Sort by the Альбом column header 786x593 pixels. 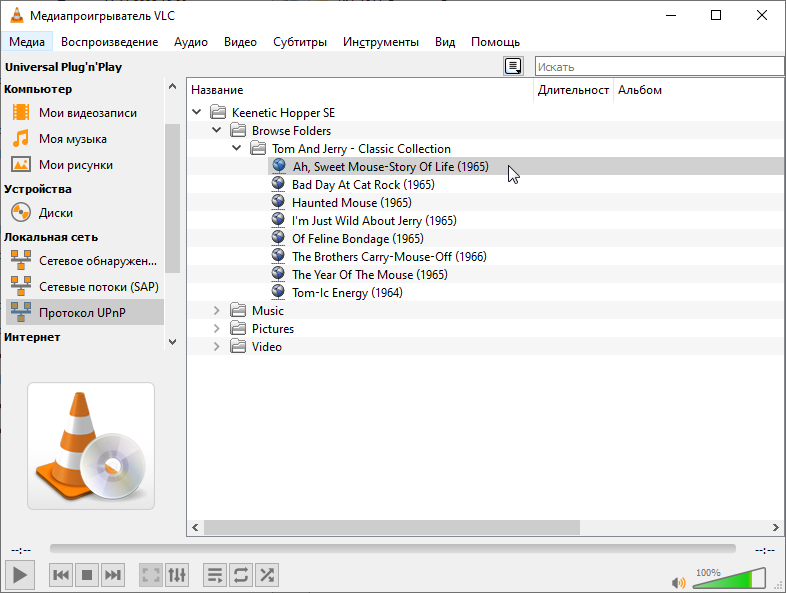699,90
